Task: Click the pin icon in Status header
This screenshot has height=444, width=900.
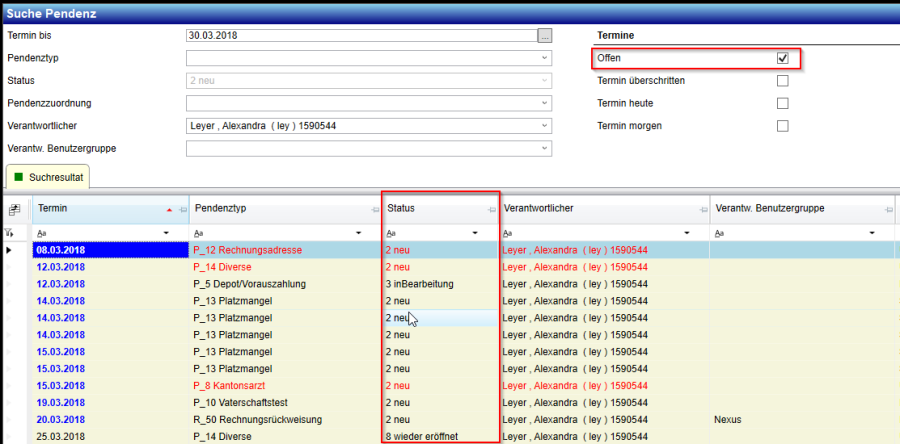Action: (x=490, y=209)
